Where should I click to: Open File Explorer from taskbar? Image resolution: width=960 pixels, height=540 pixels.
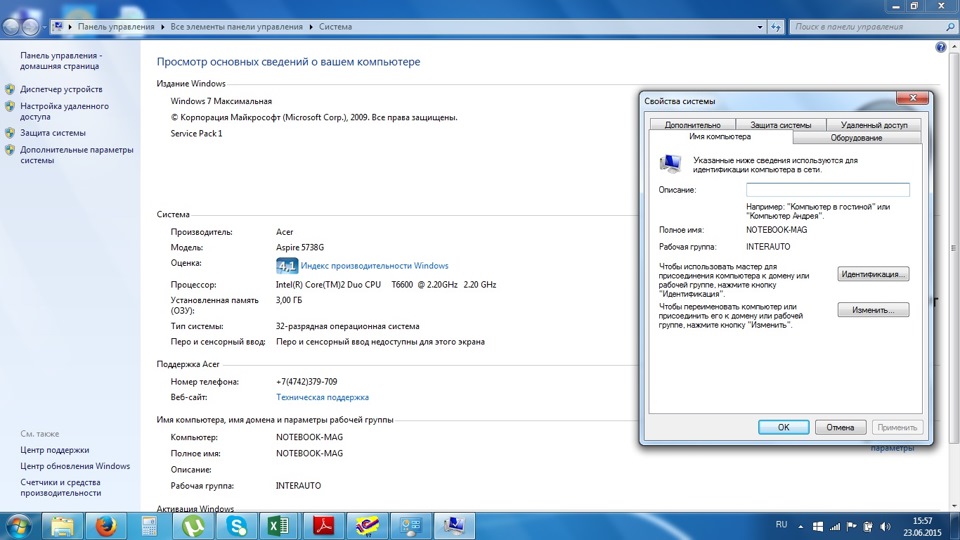point(62,527)
